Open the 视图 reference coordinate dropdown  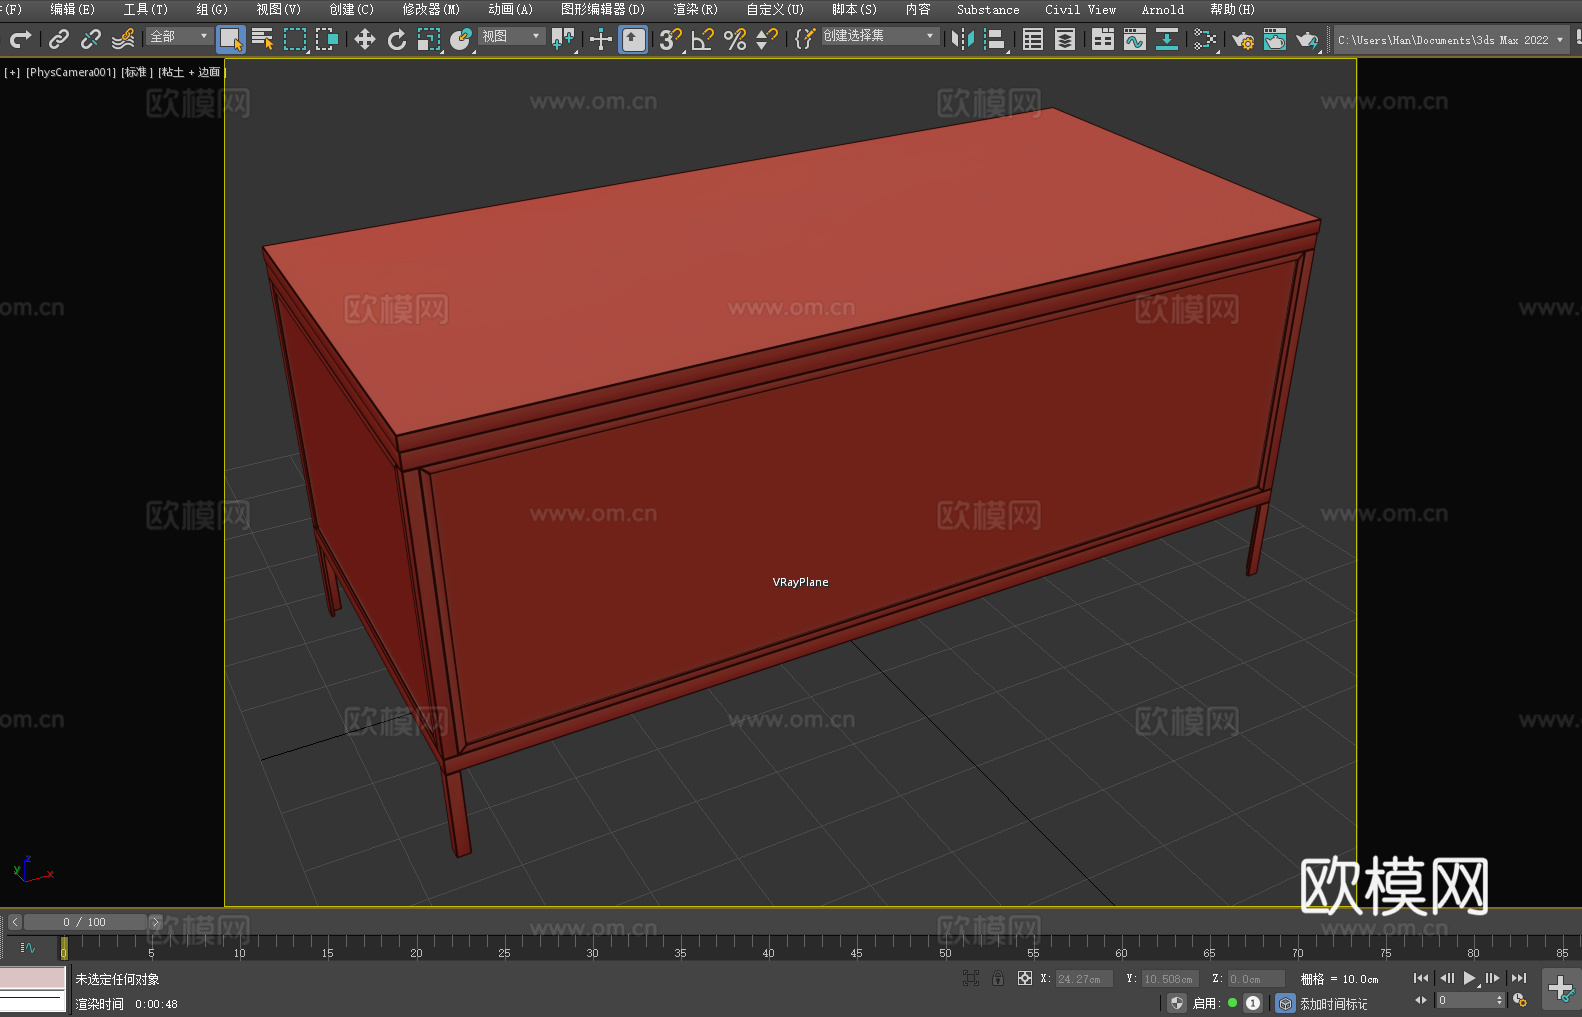coord(511,36)
